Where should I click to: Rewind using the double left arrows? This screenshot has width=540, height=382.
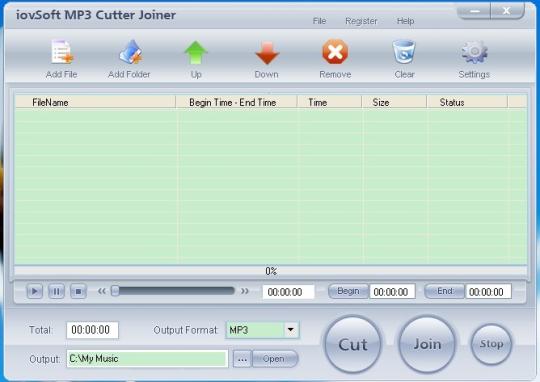(x=102, y=291)
